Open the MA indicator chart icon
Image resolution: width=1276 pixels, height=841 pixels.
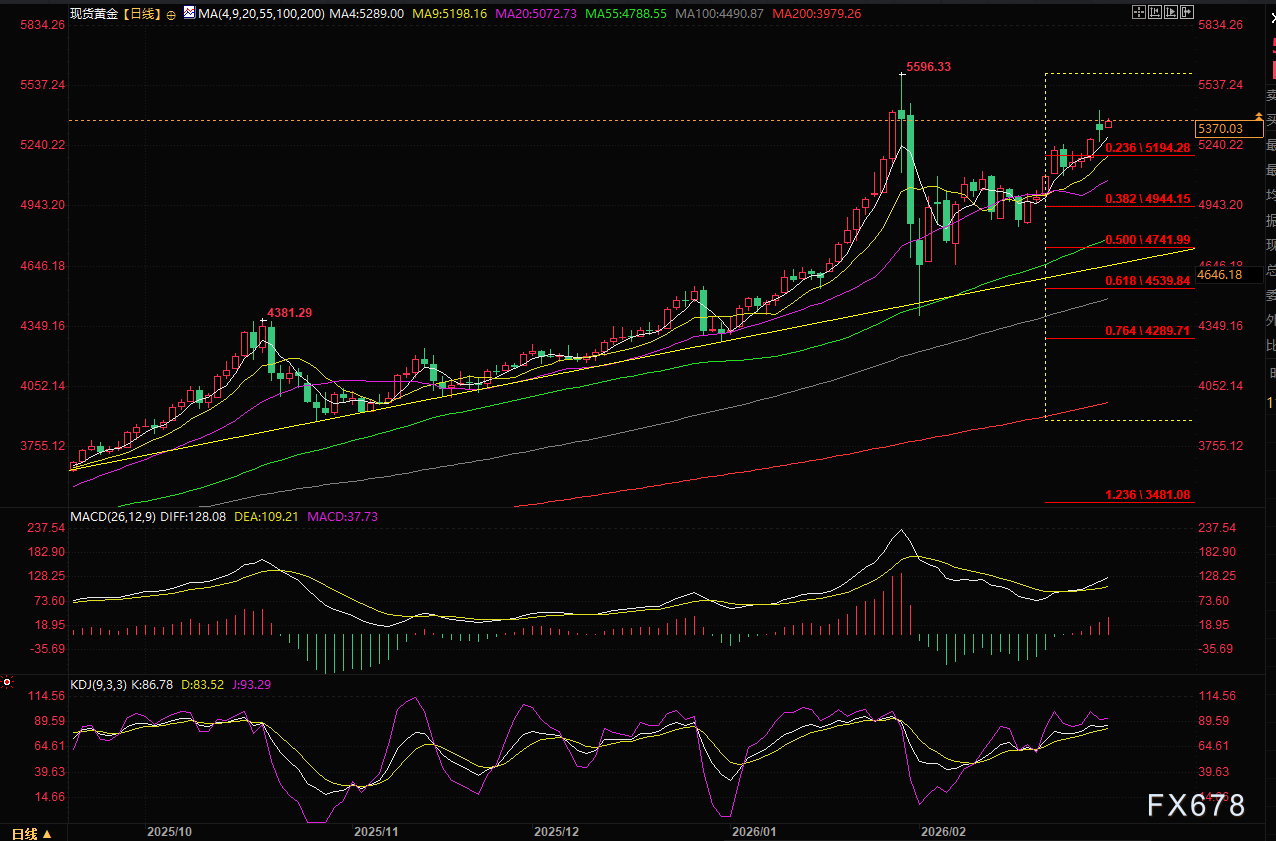pyautogui.click(x=190, y=15)
